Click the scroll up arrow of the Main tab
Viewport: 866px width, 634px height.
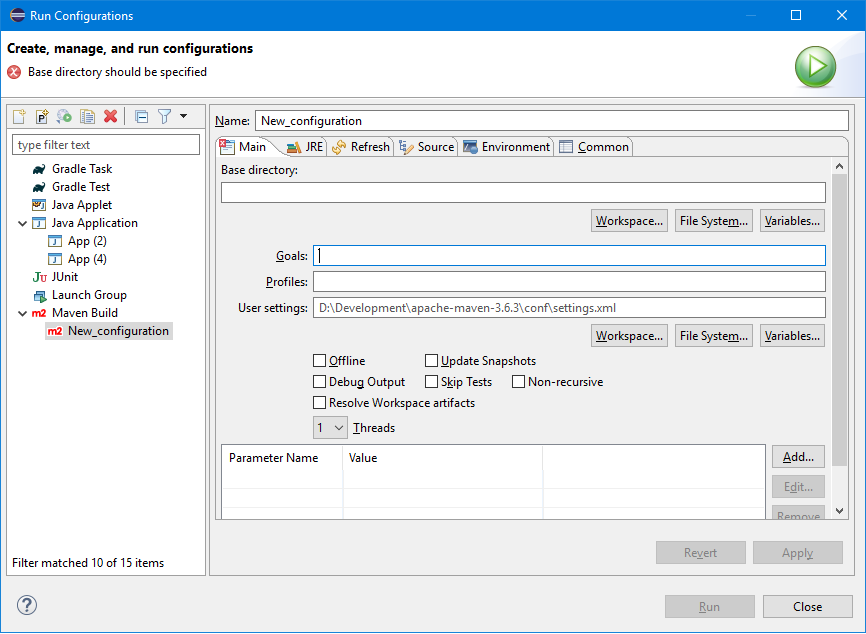point(839,166)
